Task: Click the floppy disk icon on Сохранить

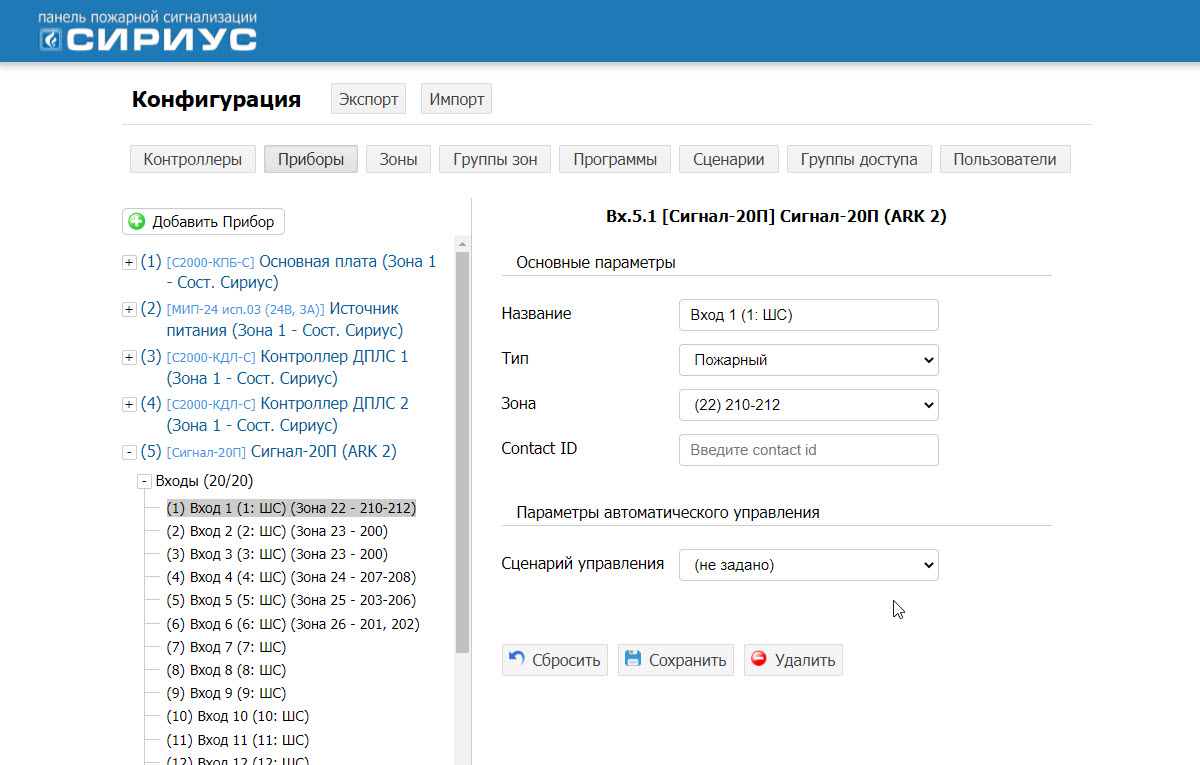Action: (x=632, y=659)
